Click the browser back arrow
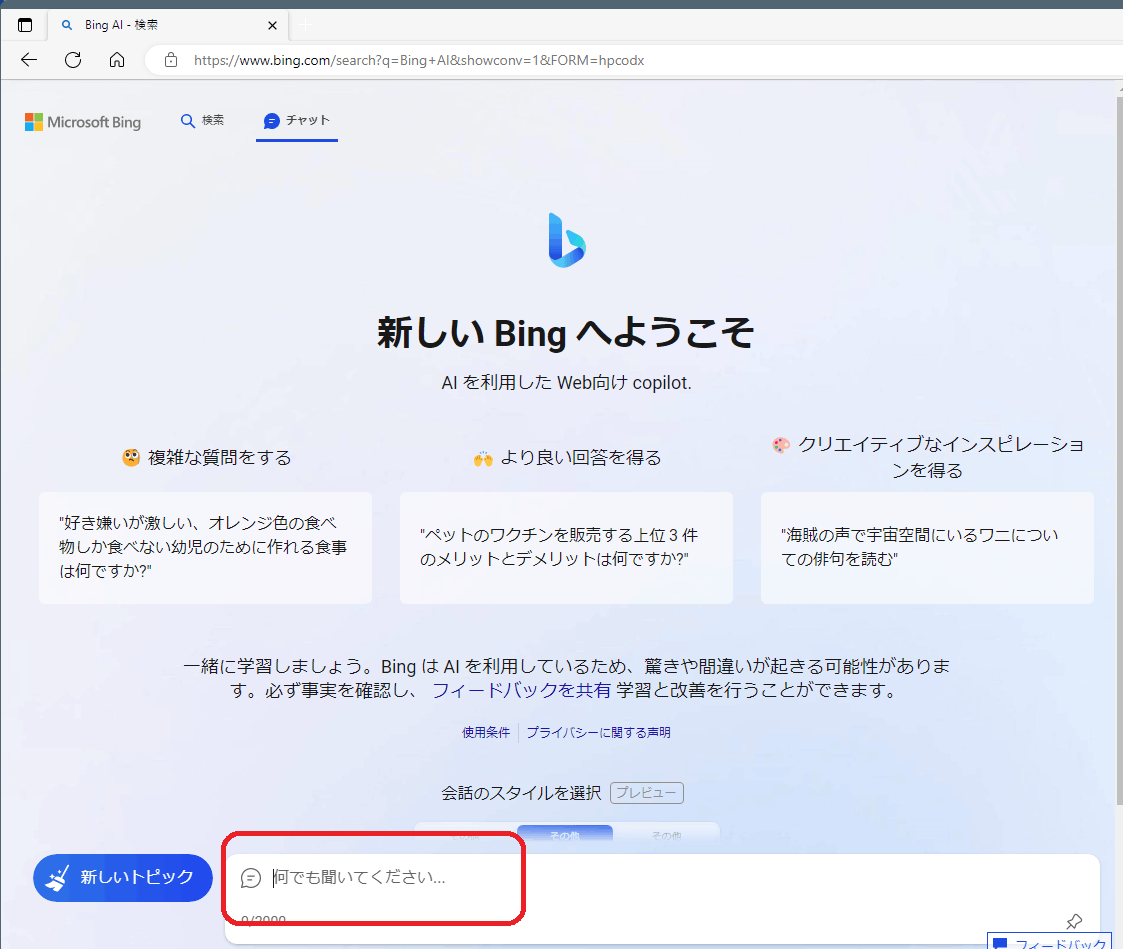Viewport: 1123px width, 949px height. [29, 60]
